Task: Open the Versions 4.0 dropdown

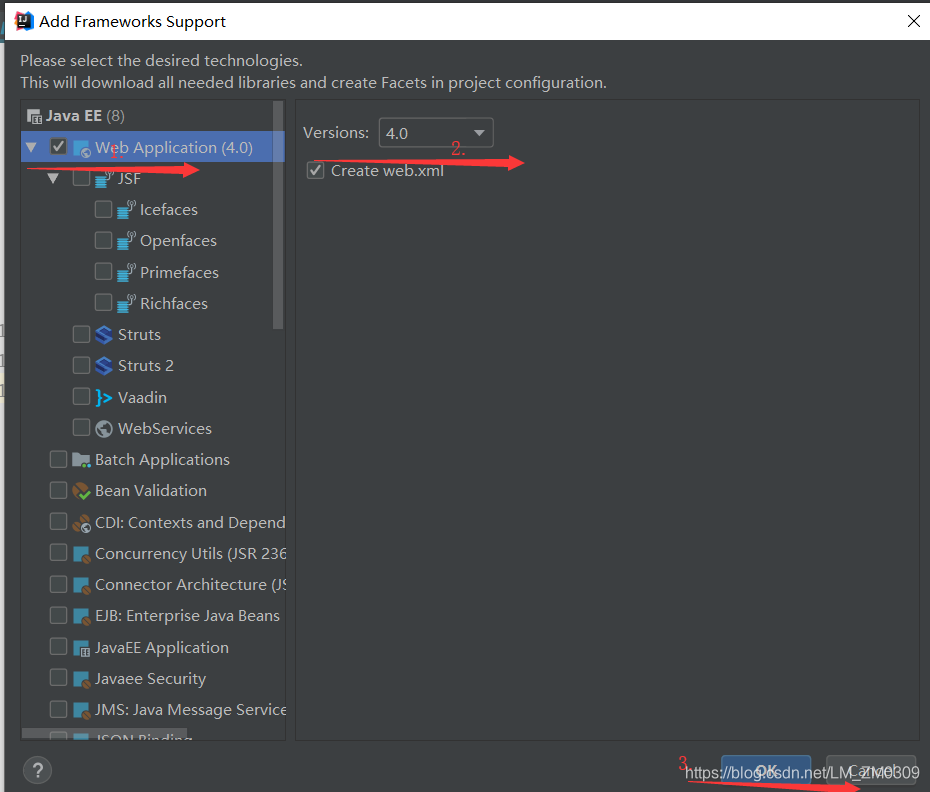Action: (x=436, y=133)
